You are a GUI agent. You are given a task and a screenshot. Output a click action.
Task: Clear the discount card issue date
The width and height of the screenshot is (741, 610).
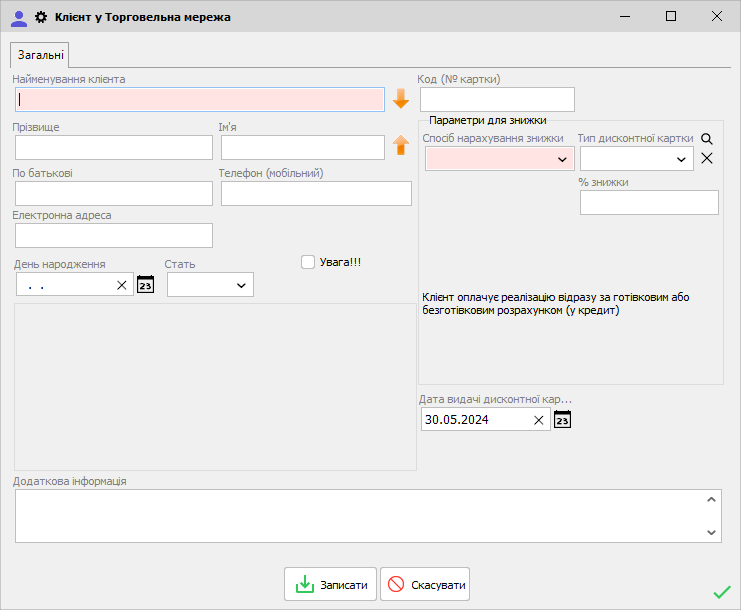539,420
